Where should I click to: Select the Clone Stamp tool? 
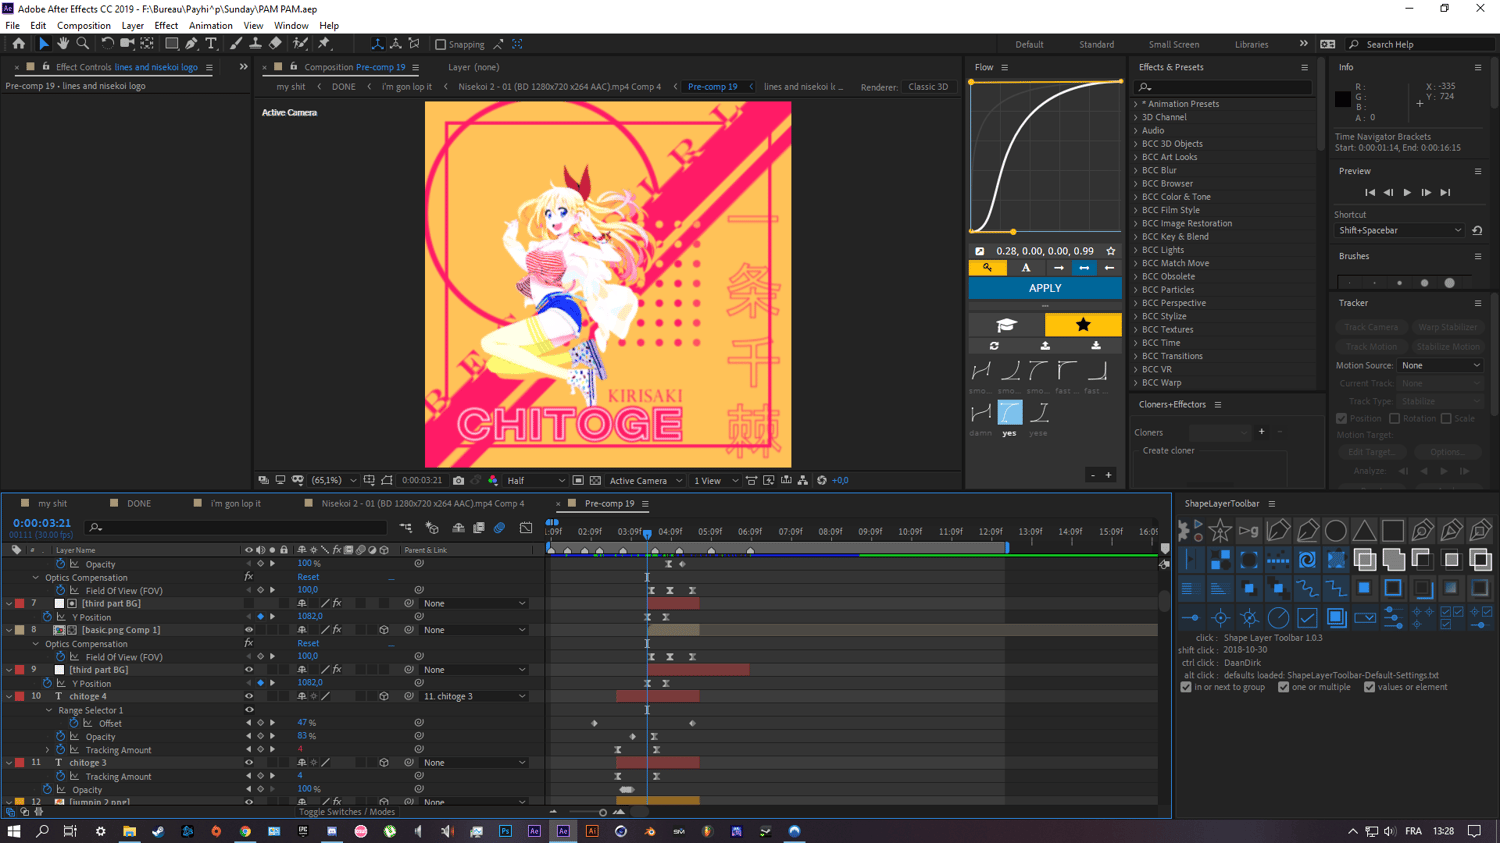point(256,44)
